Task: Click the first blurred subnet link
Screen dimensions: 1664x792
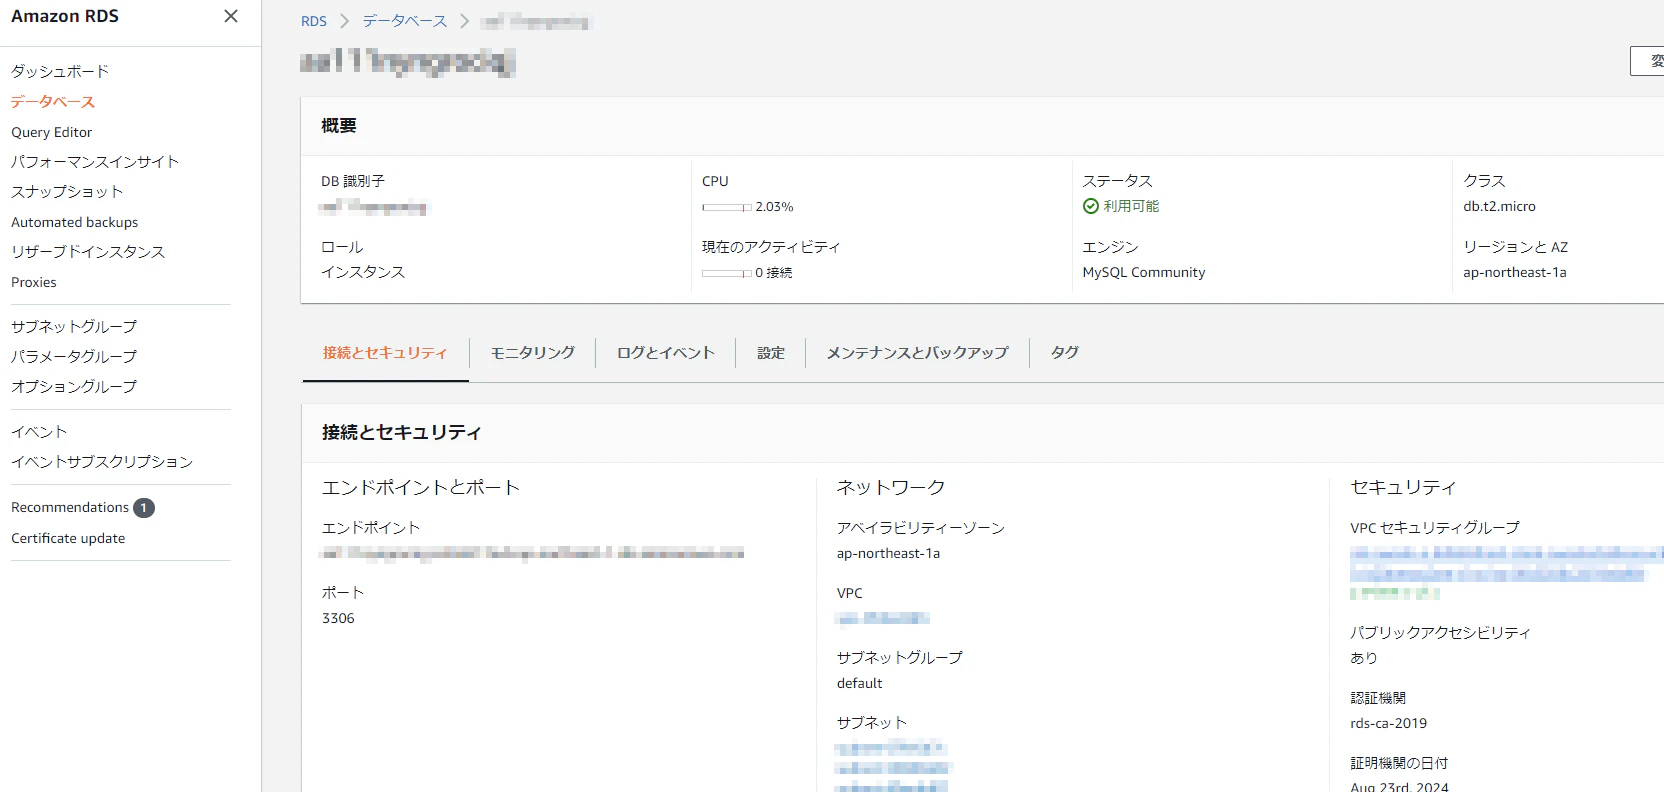Action: click(890, 748)
